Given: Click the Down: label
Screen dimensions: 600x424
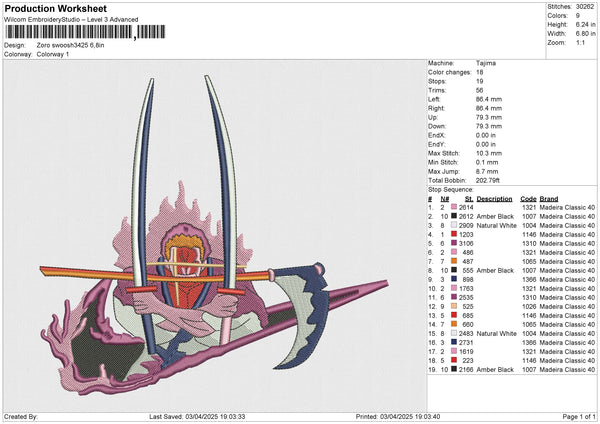Looking at the screenshot, I should 437,126.
